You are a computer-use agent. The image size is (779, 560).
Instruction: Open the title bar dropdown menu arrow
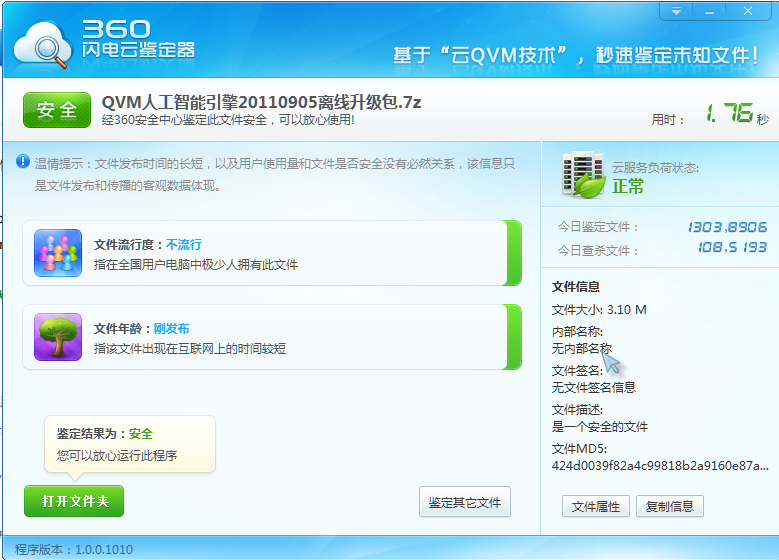(x=676, y=11)
